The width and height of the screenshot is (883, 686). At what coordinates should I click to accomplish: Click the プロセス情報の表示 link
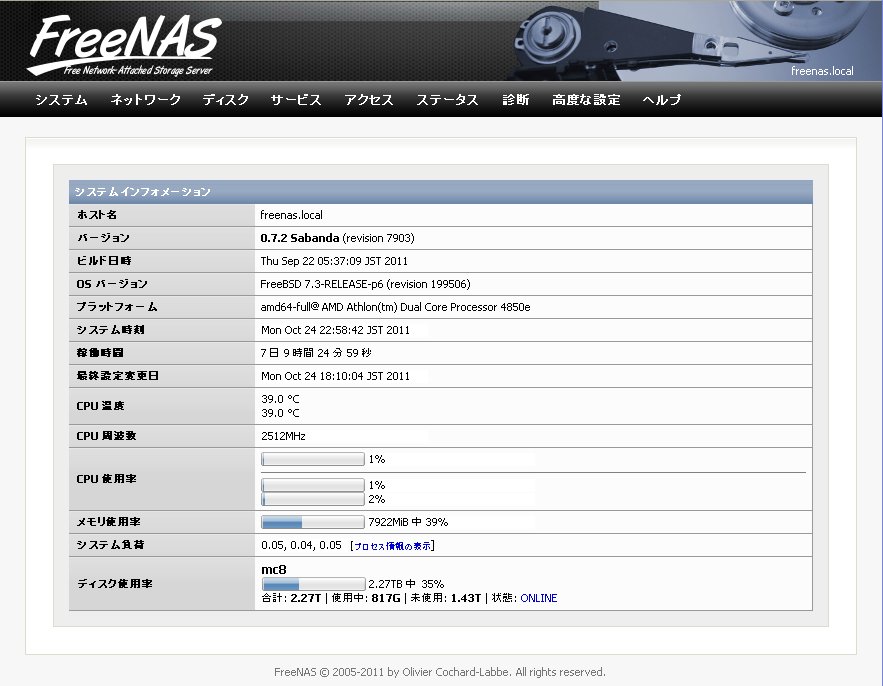(x=392, y=546)
